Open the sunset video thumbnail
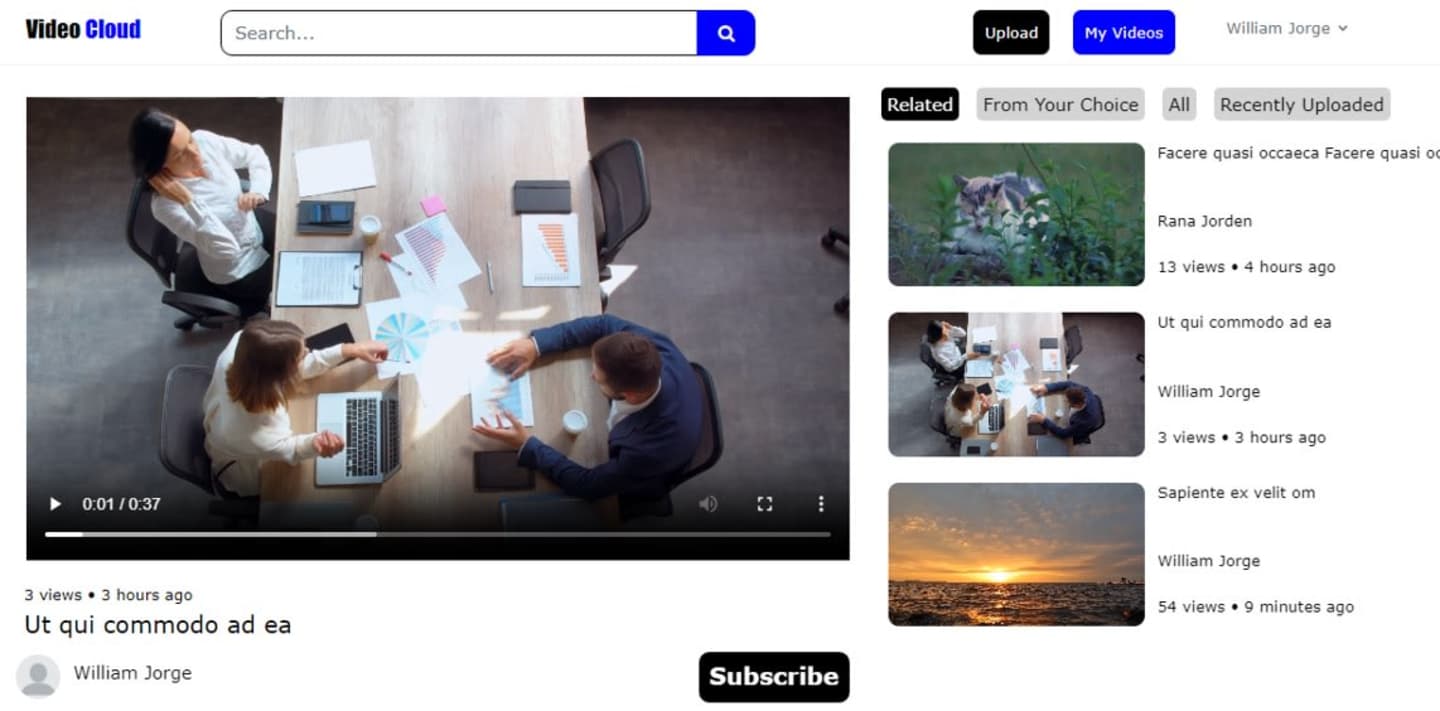The width and height of the screenshot is (1440, 711). tap(1016, 554)
